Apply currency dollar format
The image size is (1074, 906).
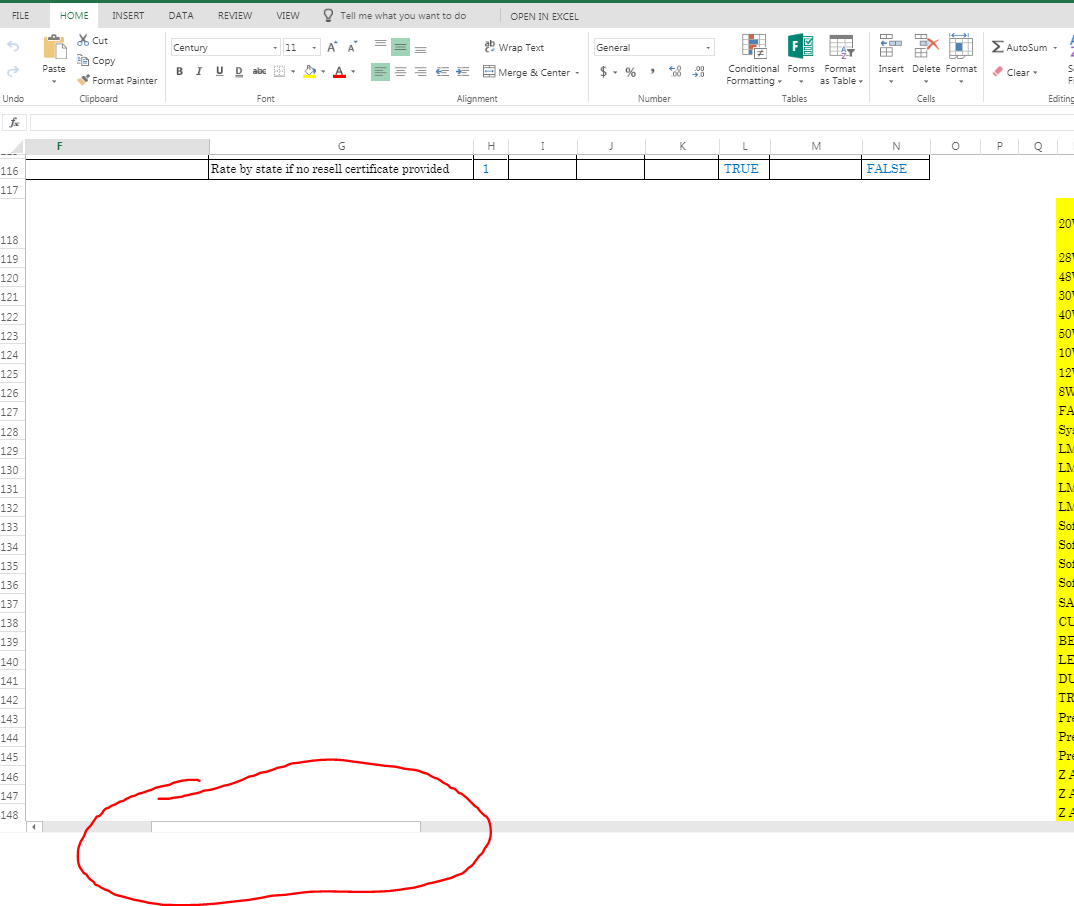tap(603, 71)
